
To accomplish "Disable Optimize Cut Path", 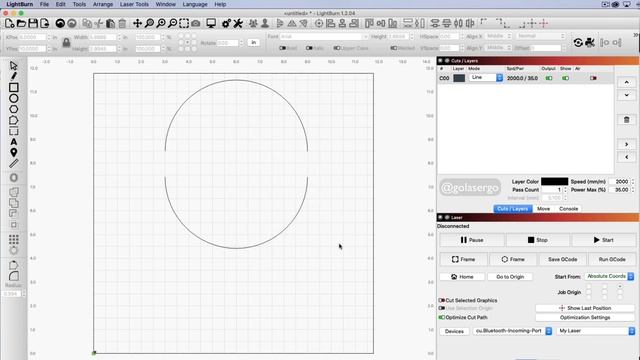I will pos(442,317).
